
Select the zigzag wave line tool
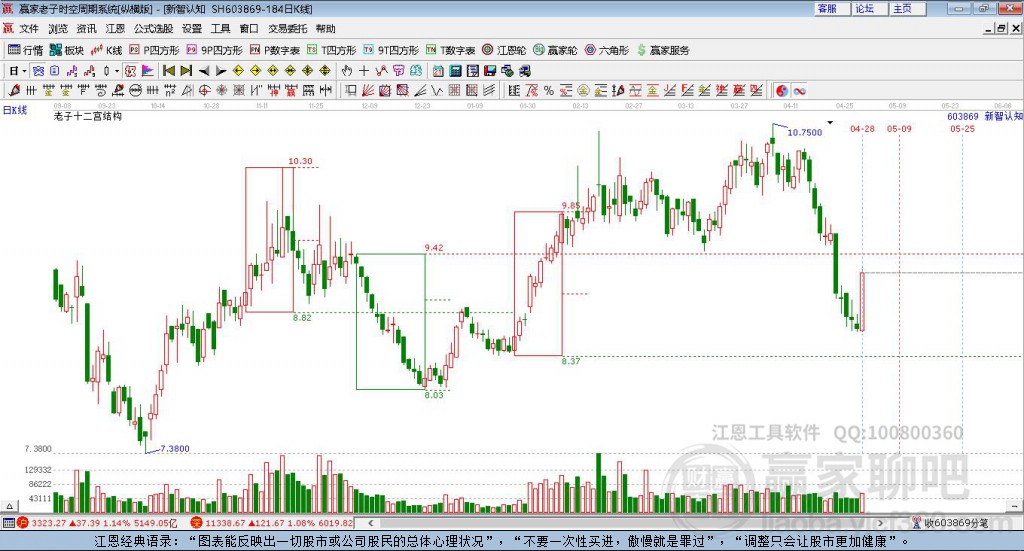click(x=437, y=90)
